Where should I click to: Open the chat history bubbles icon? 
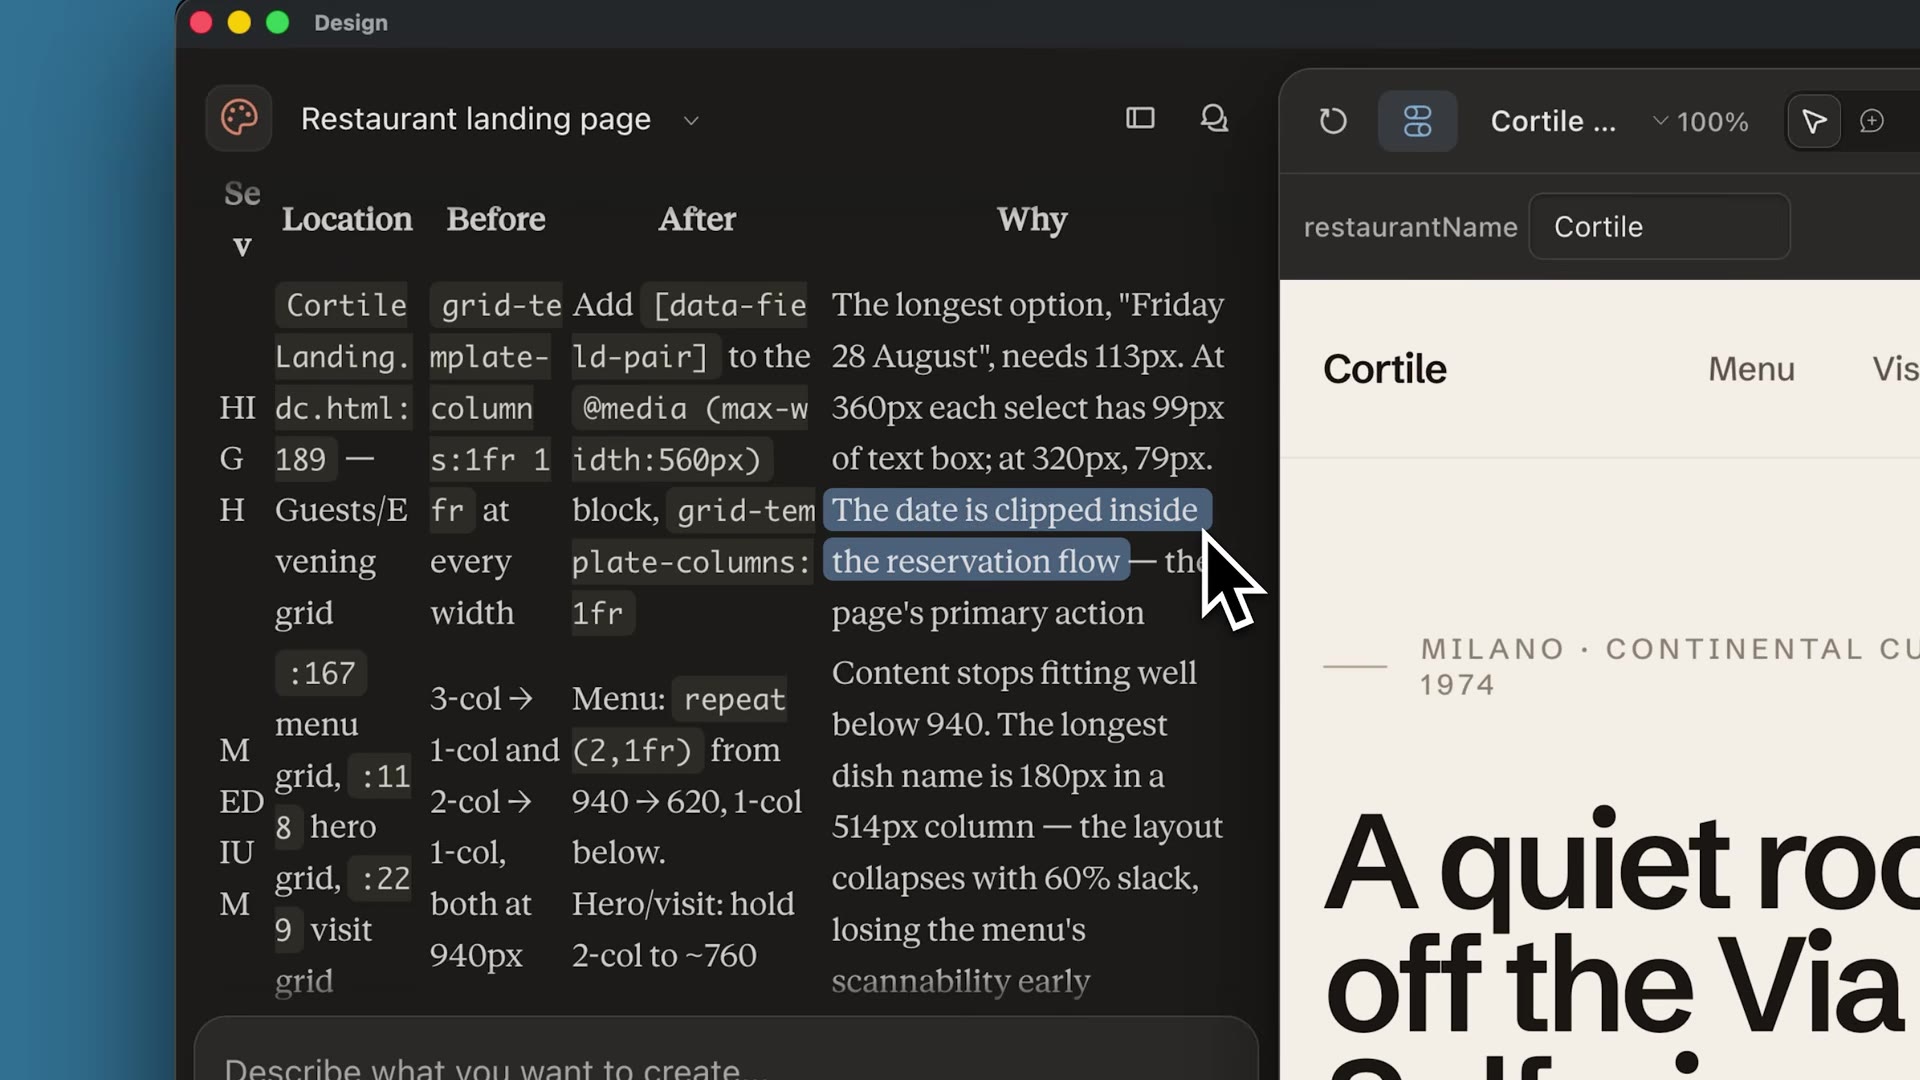[1214, 118]
